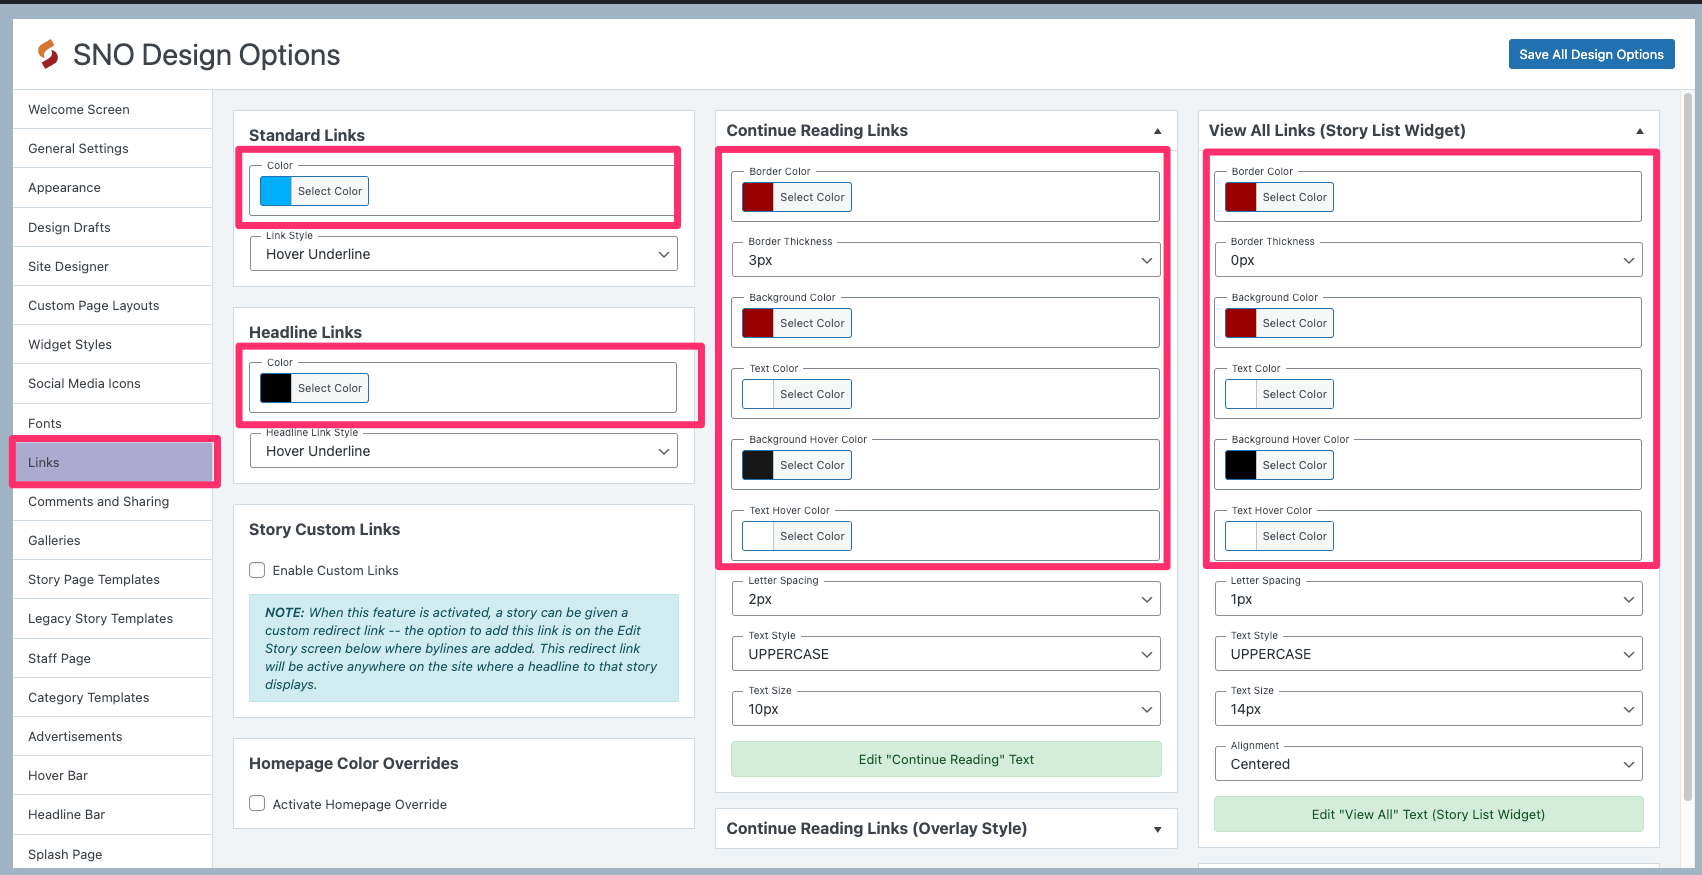The image size is (1702, 875).
Task: Go to Appearance settings
Action: click(113, 188)
